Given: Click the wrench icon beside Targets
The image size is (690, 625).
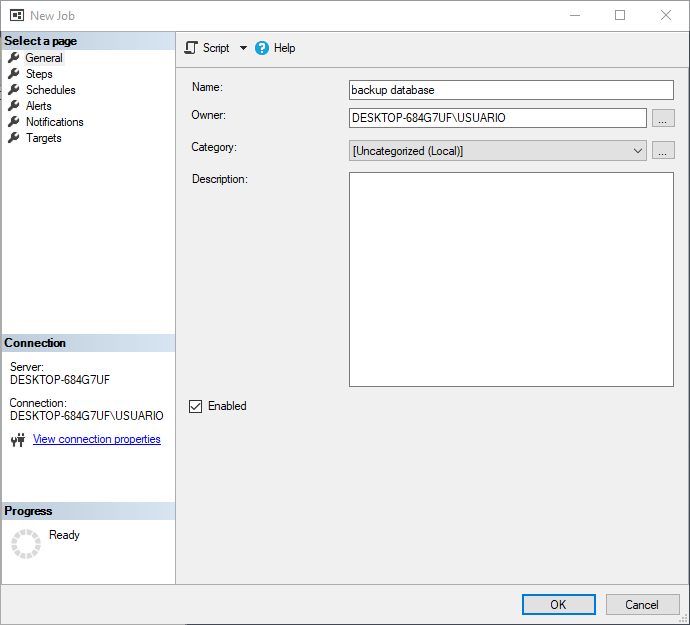Looking at the screenshot, I should tap(14, 138).
